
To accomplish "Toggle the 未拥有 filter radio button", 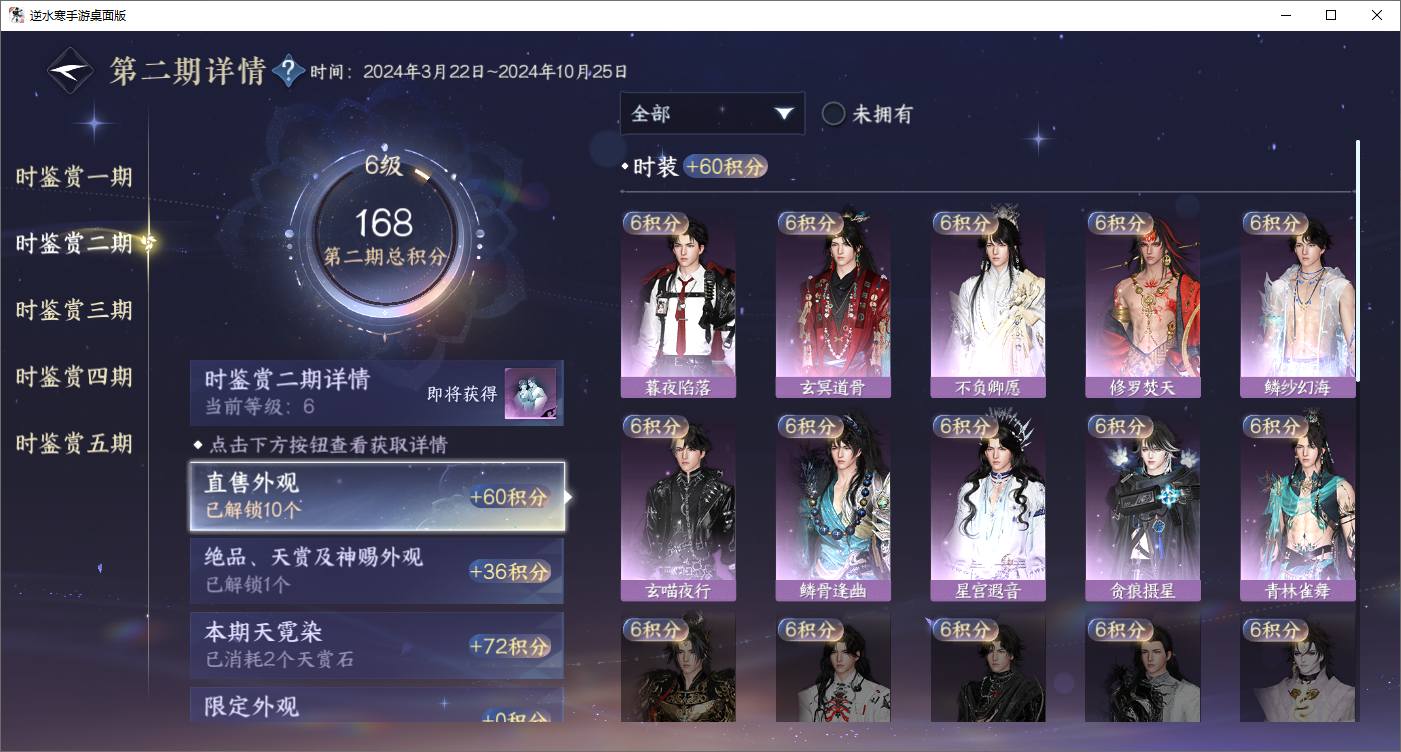I will pyautogui.click(x=833, y=114).
